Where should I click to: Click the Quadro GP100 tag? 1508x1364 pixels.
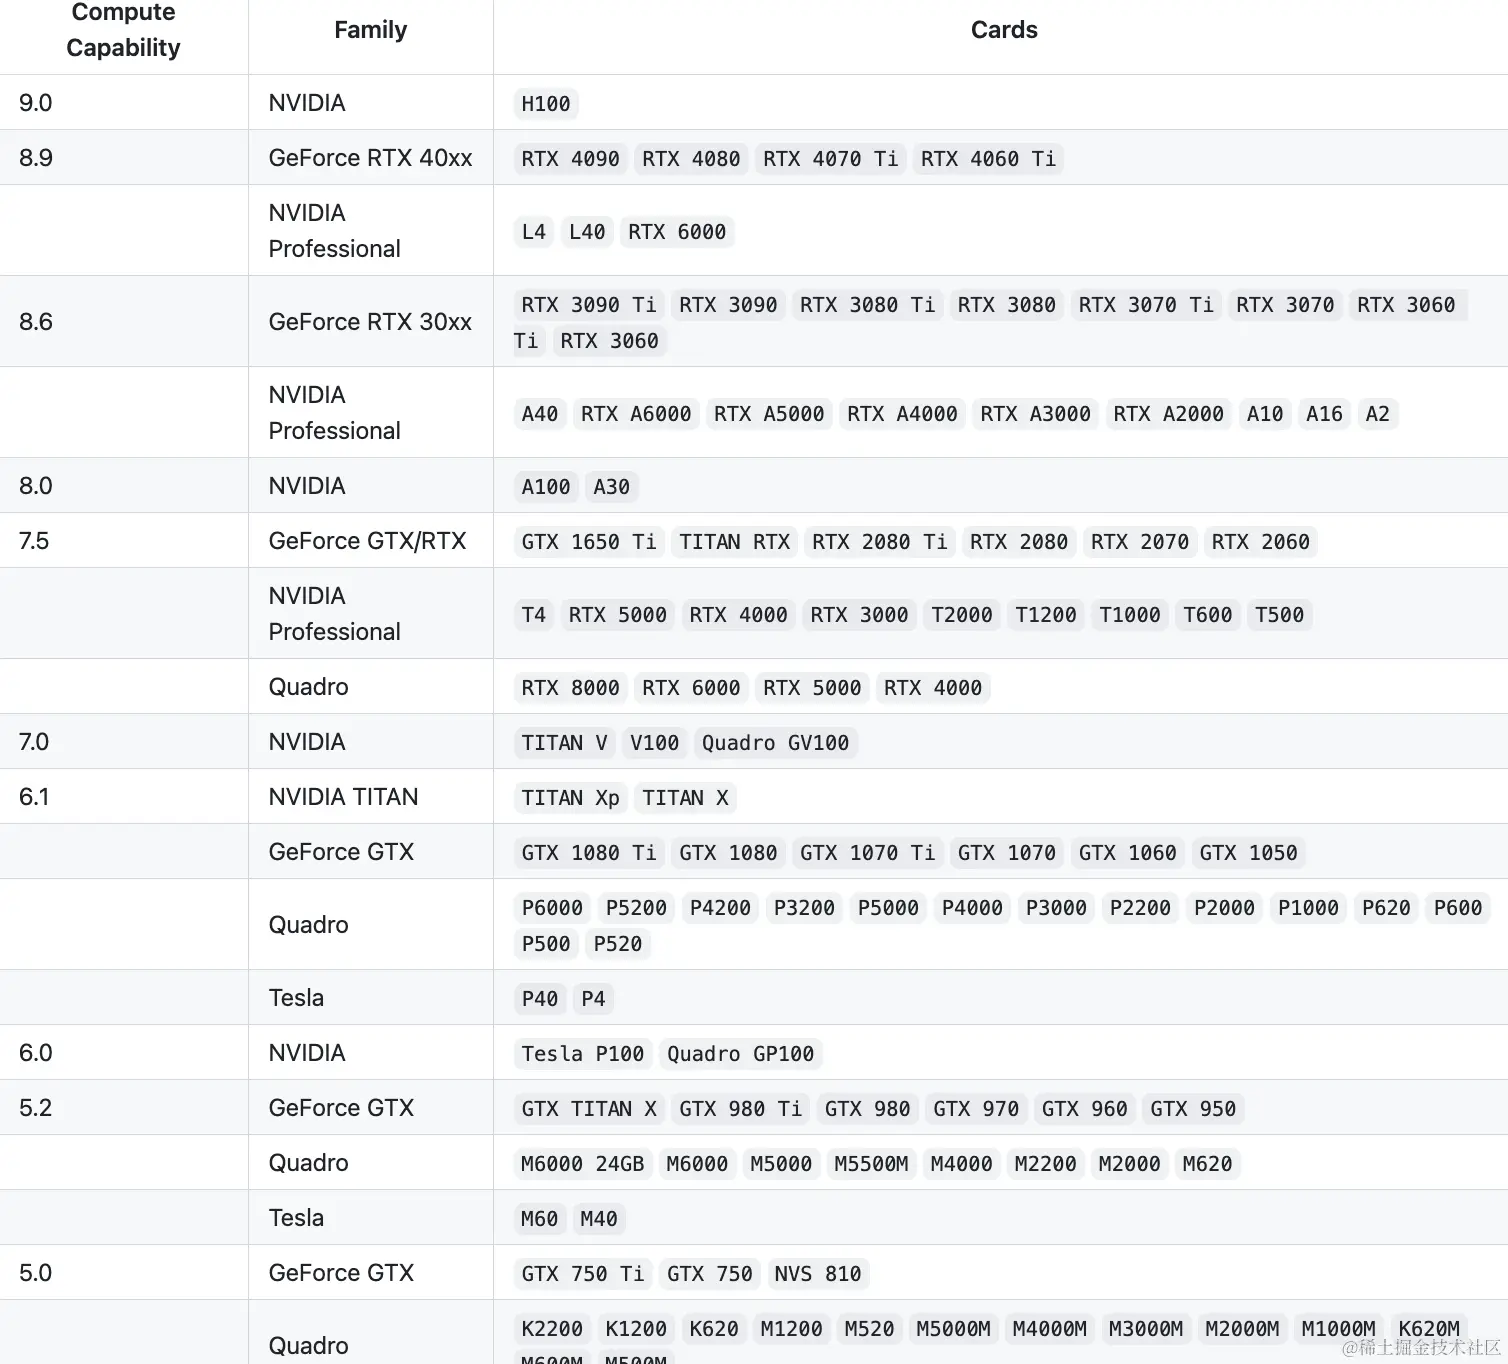[x=740, y=1054]
